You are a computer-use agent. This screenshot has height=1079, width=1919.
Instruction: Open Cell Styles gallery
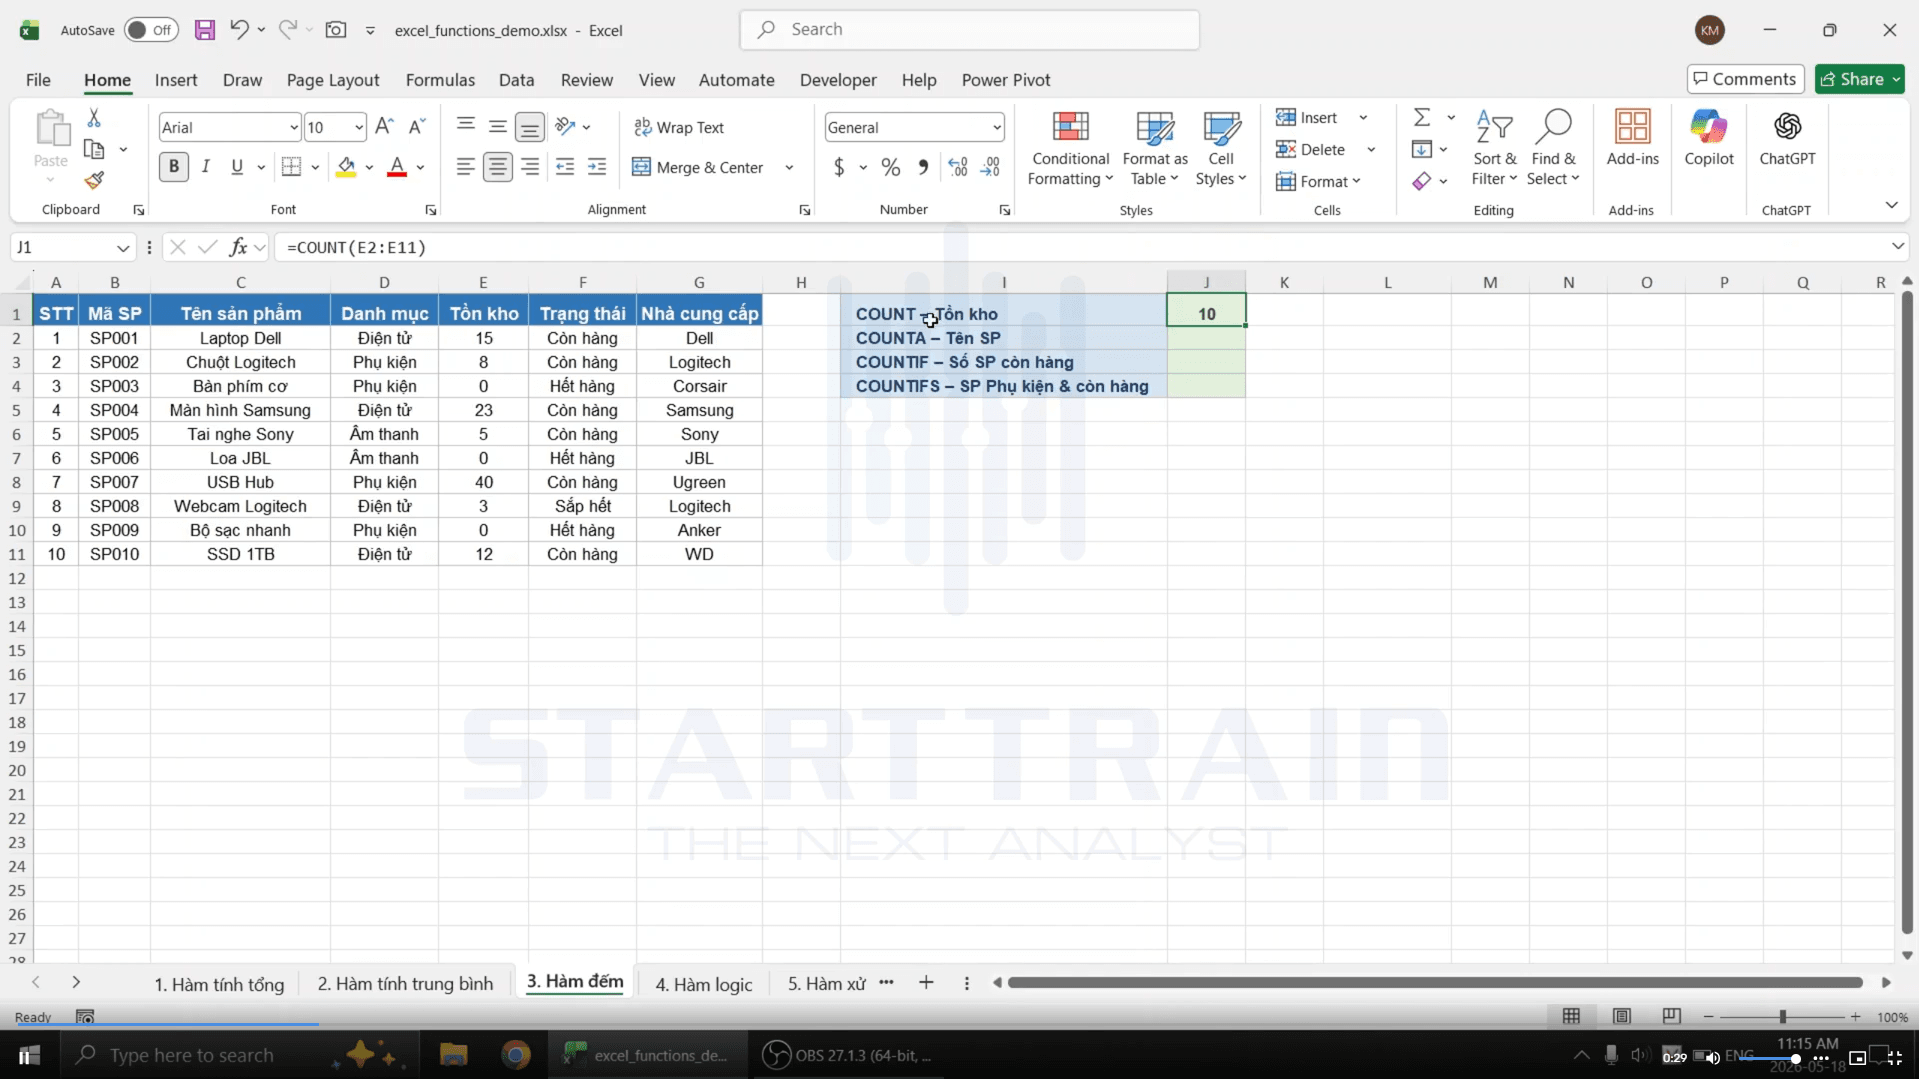[x=1221, y=150]
